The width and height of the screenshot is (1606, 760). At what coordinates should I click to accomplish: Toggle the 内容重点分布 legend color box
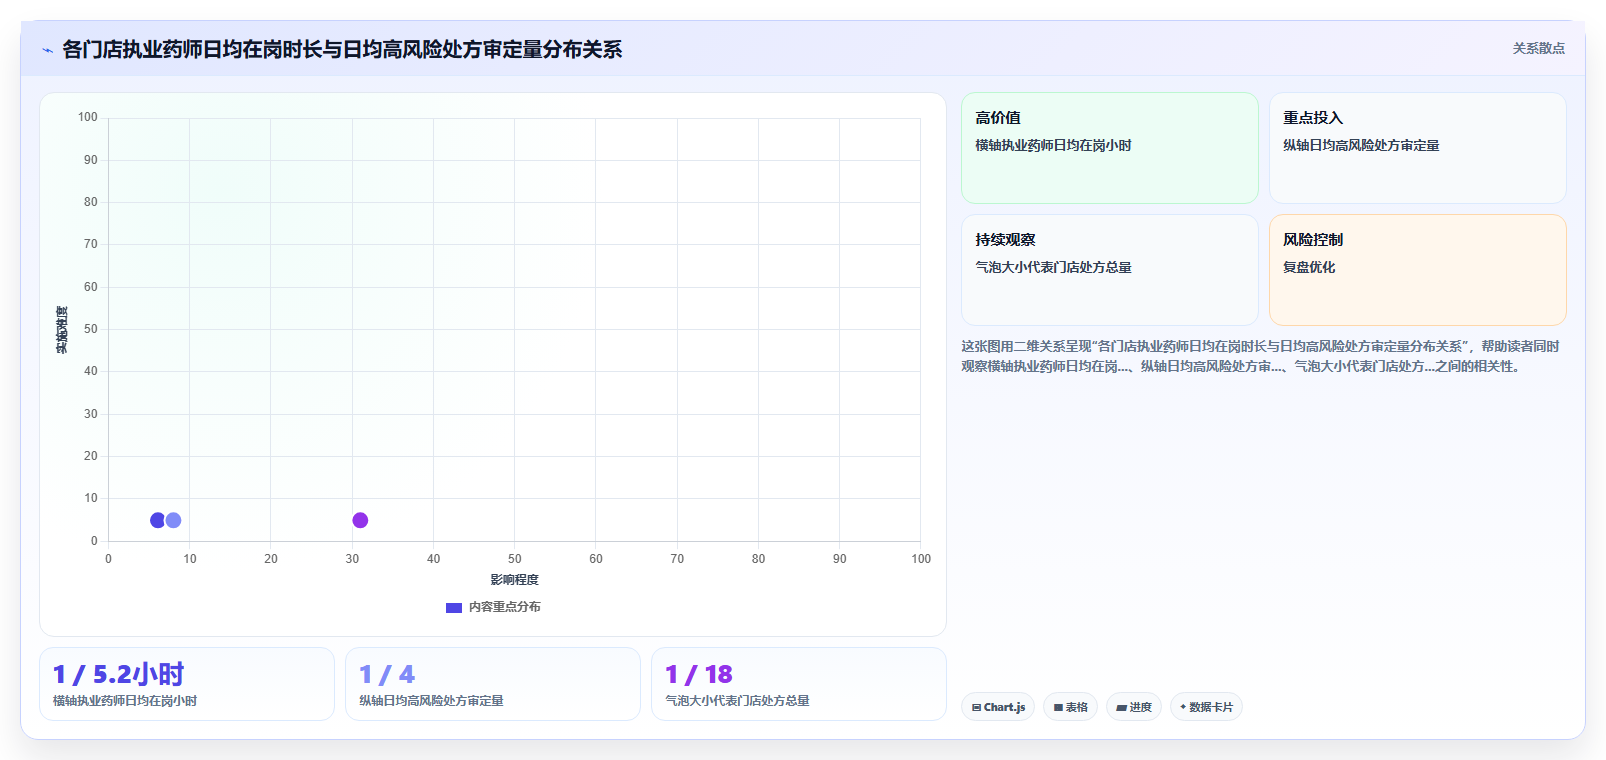[x=454, y=608]
